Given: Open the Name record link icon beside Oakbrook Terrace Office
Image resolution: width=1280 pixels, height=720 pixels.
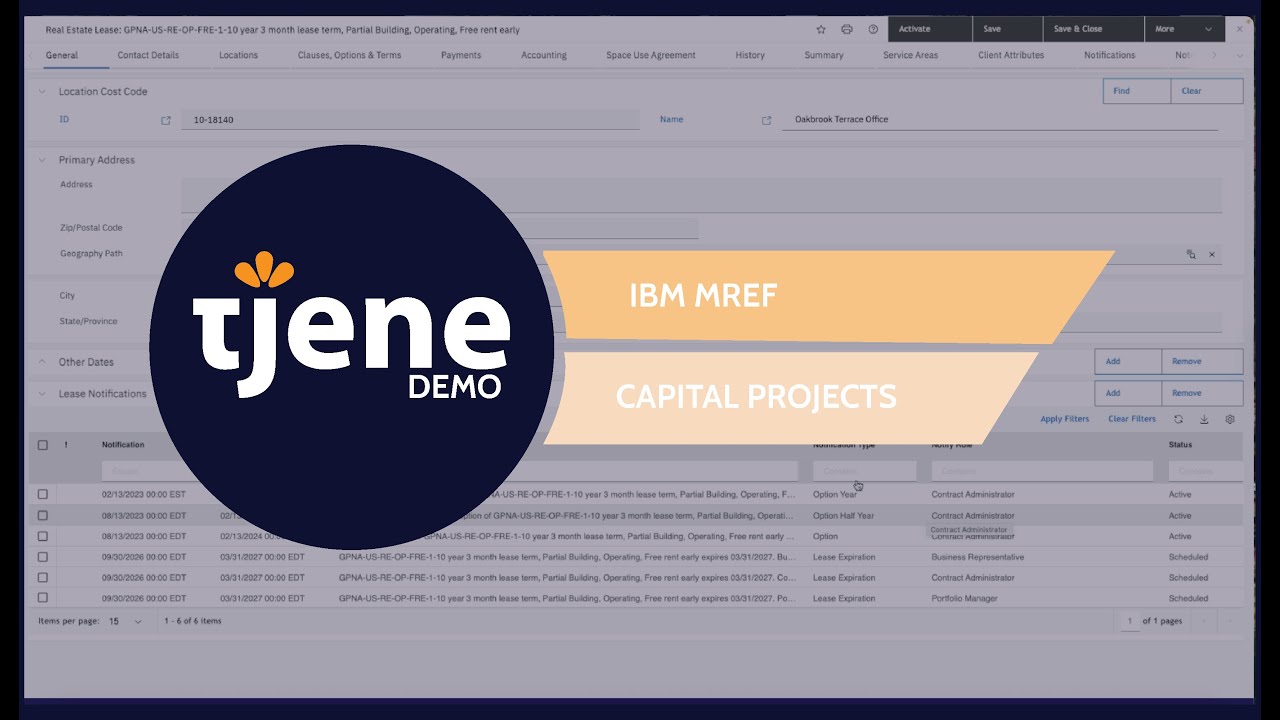Looking at the screenshot, I should (x=767, y=120).
